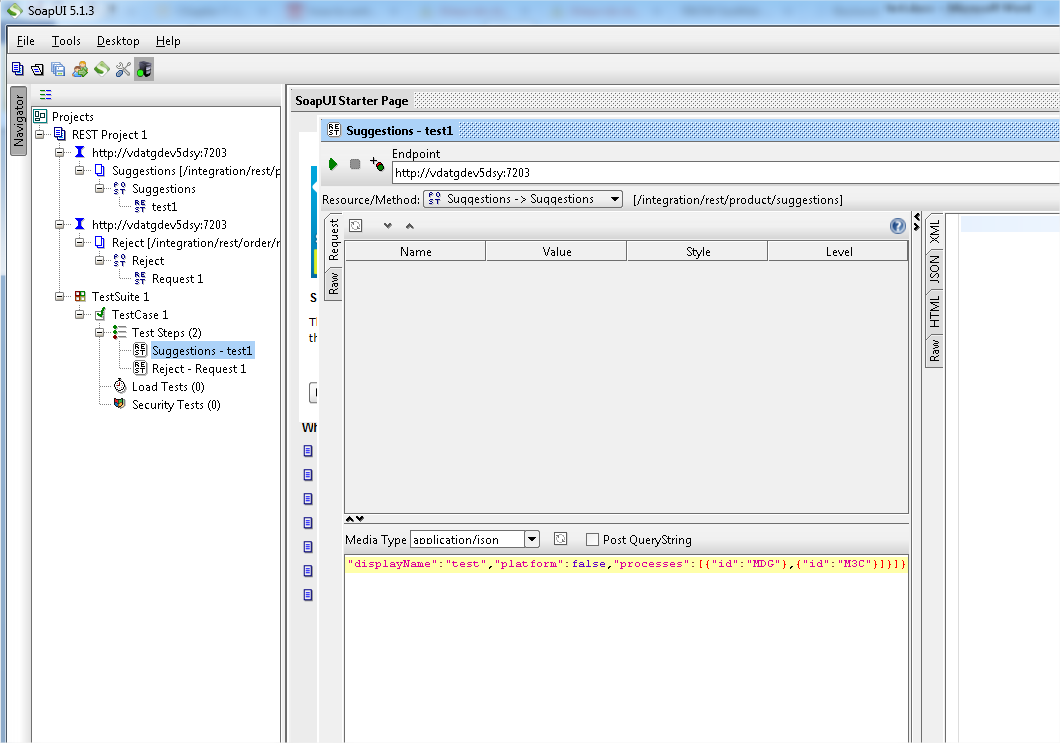Click the Value column header
The image size is (1060, 743).
click(556, 251)
